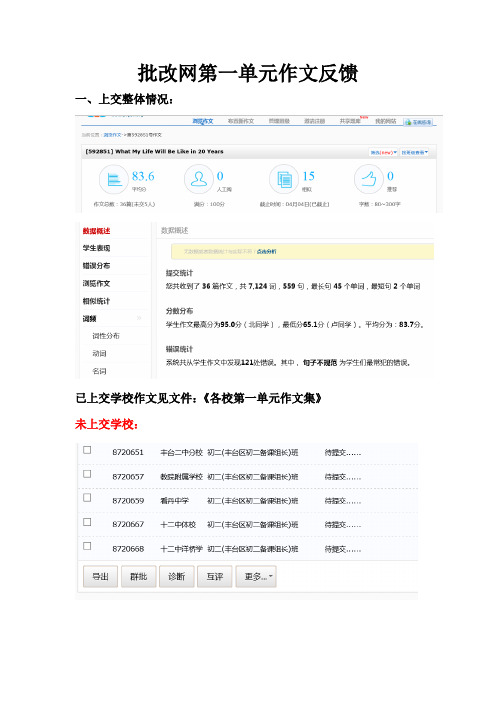Click the document title 批改网第一单元作文反馈
496x702 pixels.
[248, 73]
